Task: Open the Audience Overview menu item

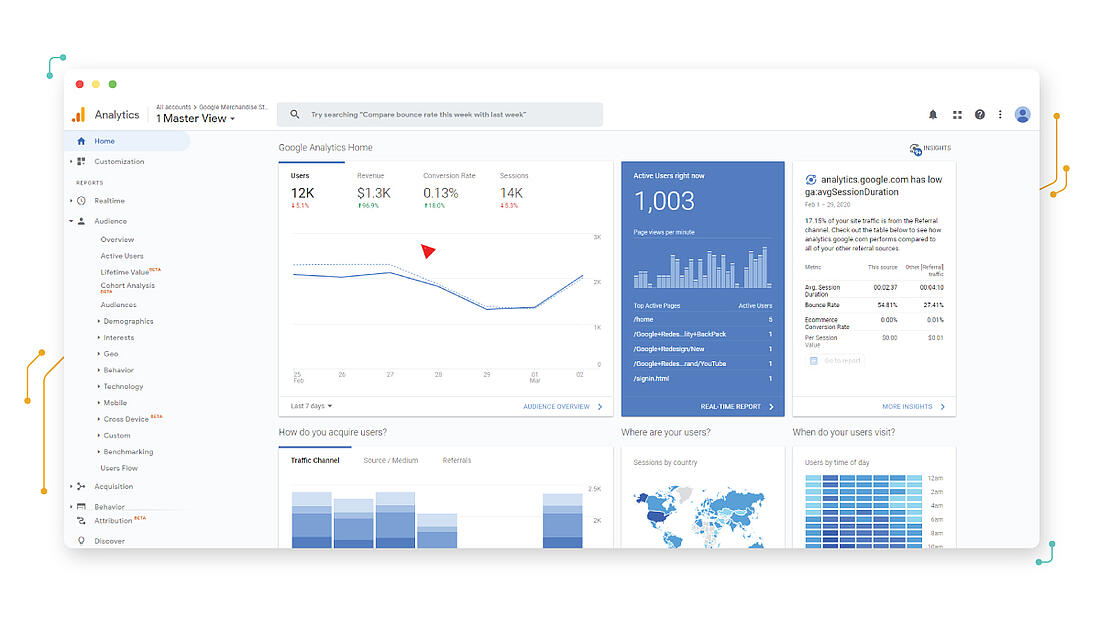Action: (x=117, y=239)
